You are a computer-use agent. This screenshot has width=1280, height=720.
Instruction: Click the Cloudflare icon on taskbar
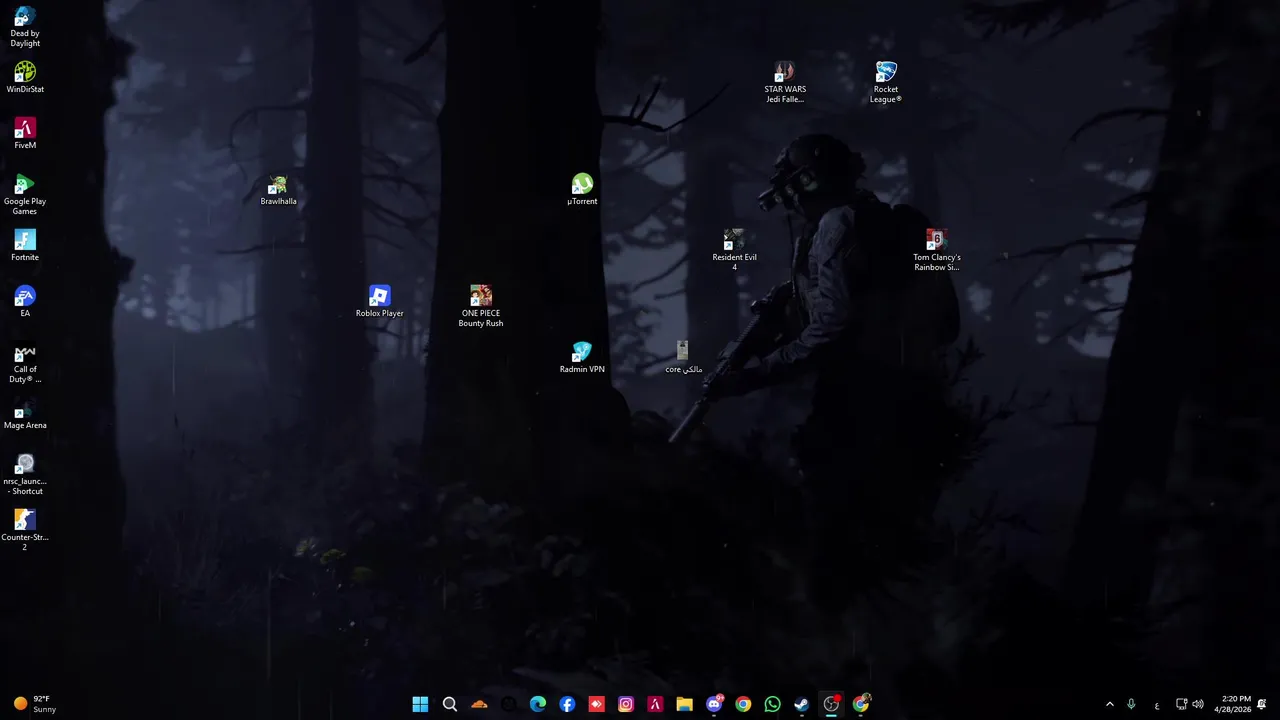[x=479, y=704]
